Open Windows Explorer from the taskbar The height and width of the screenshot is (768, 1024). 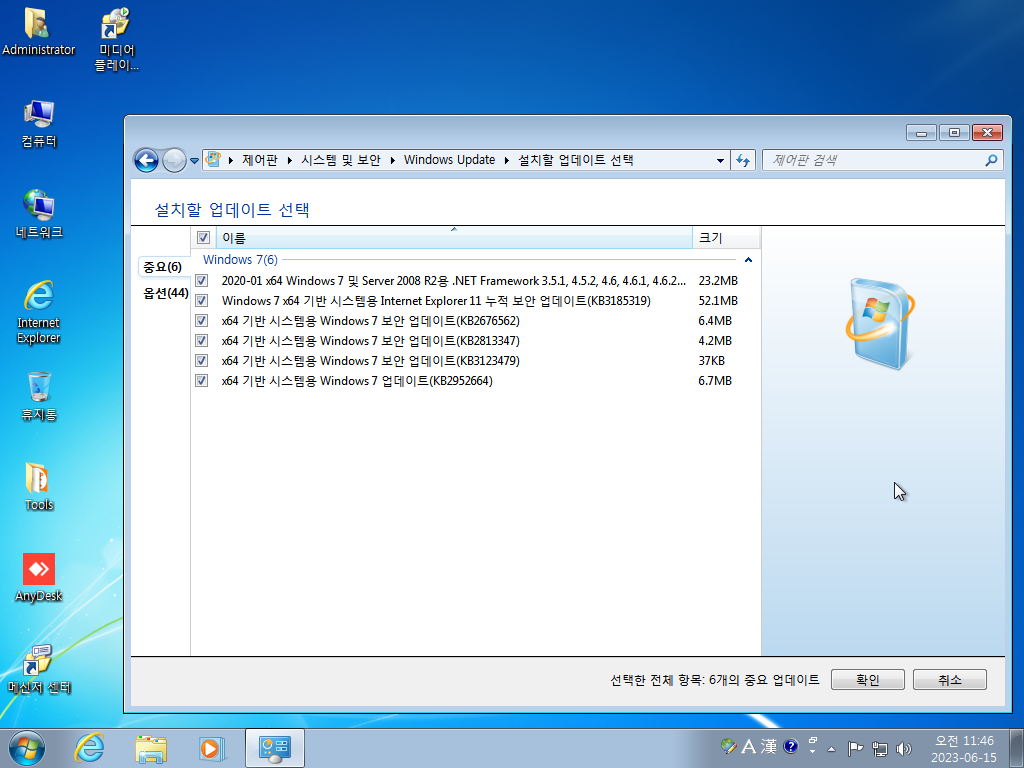pos(151,748)
